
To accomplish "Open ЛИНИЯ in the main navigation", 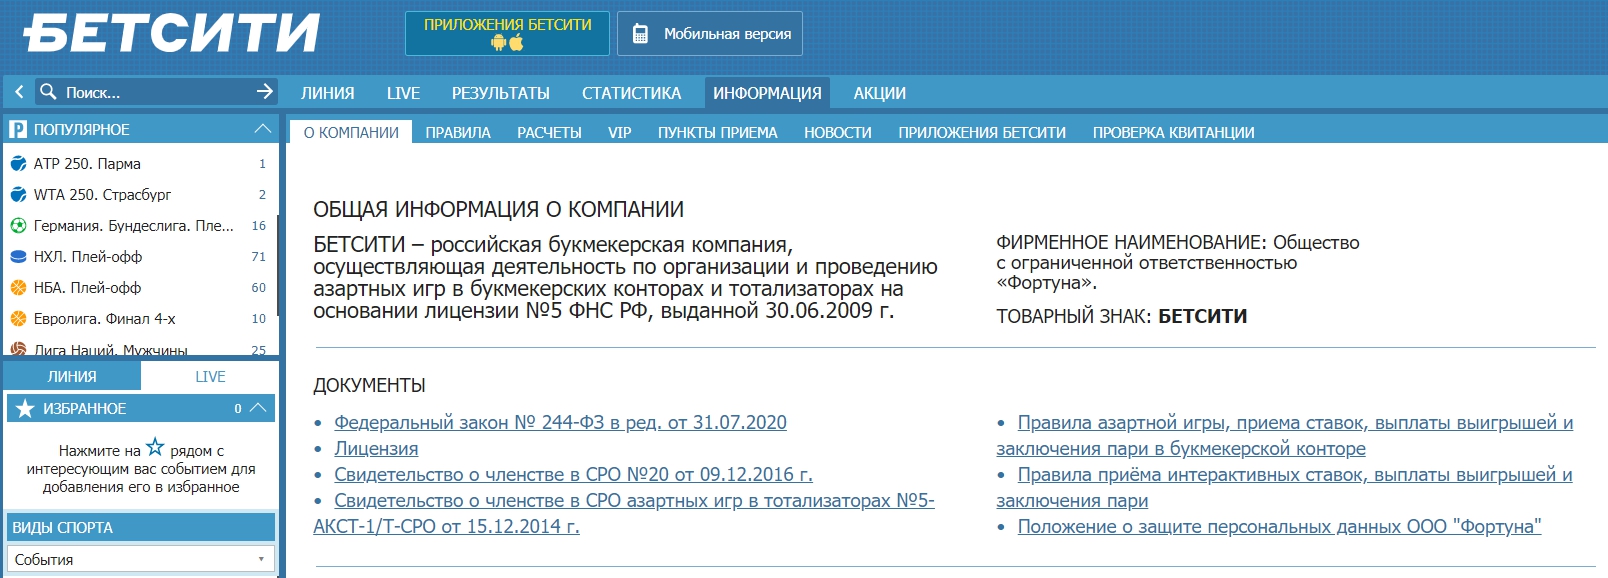I will [328, 93].
